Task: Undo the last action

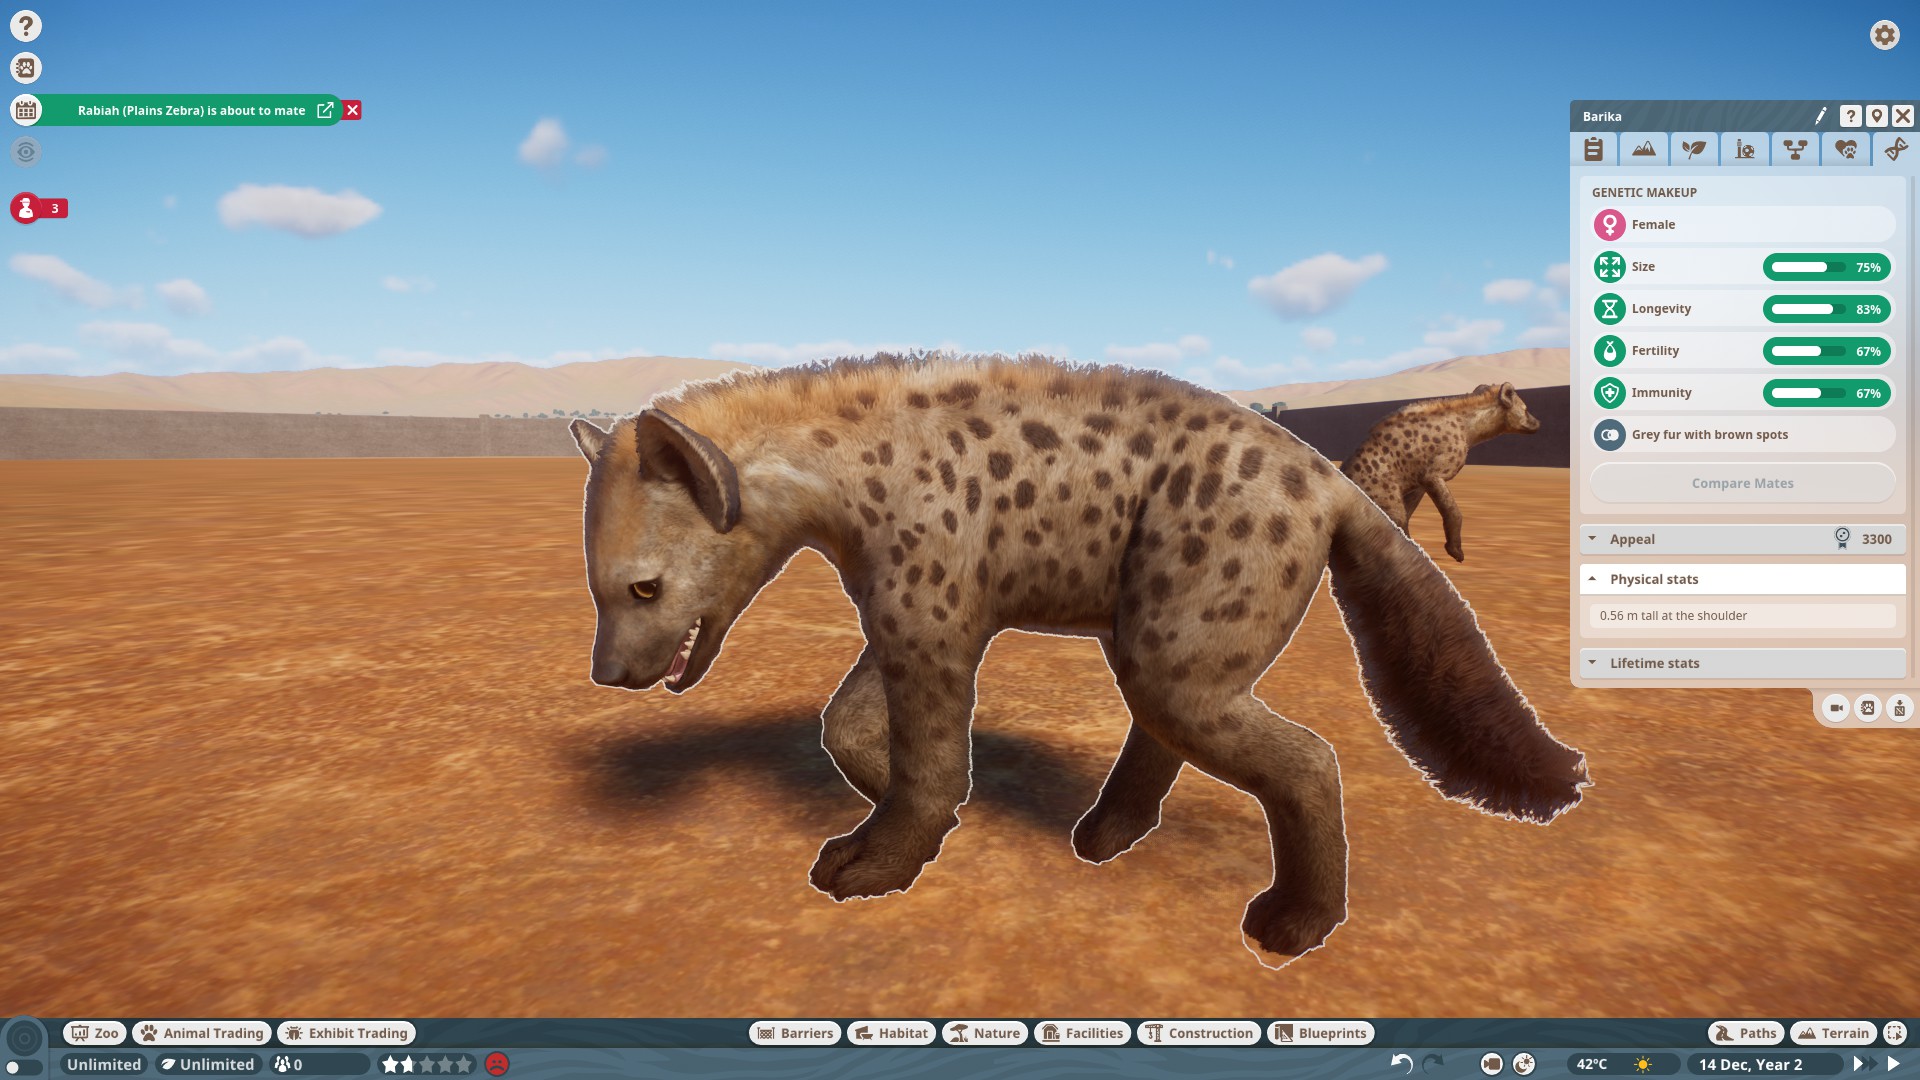Action: click(1402, 1065)
